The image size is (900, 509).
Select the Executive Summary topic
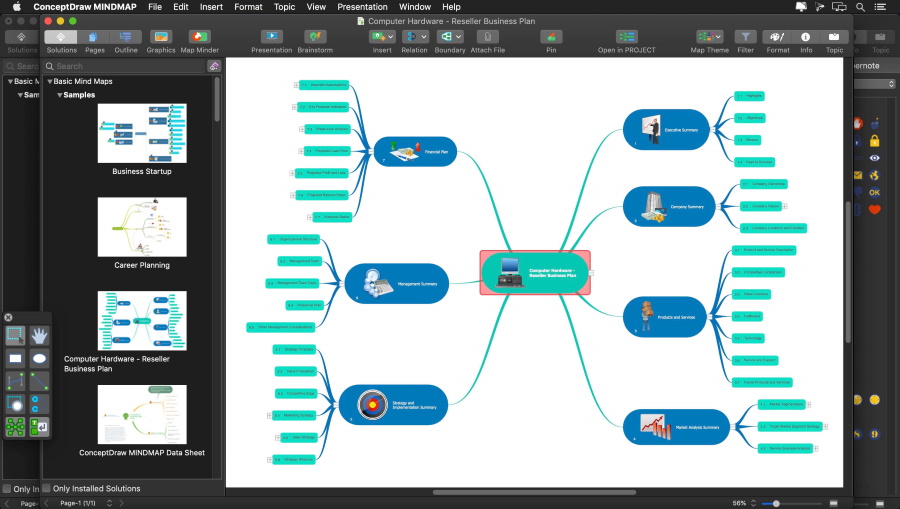tap(666, 130)
